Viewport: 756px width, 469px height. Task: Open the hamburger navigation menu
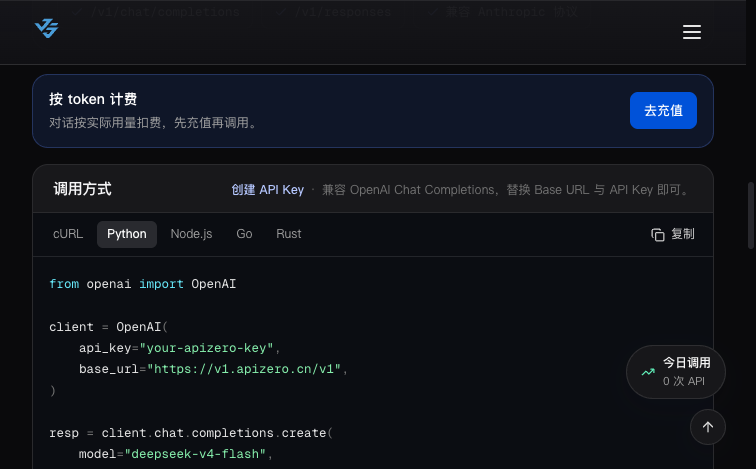click(691, 32)
